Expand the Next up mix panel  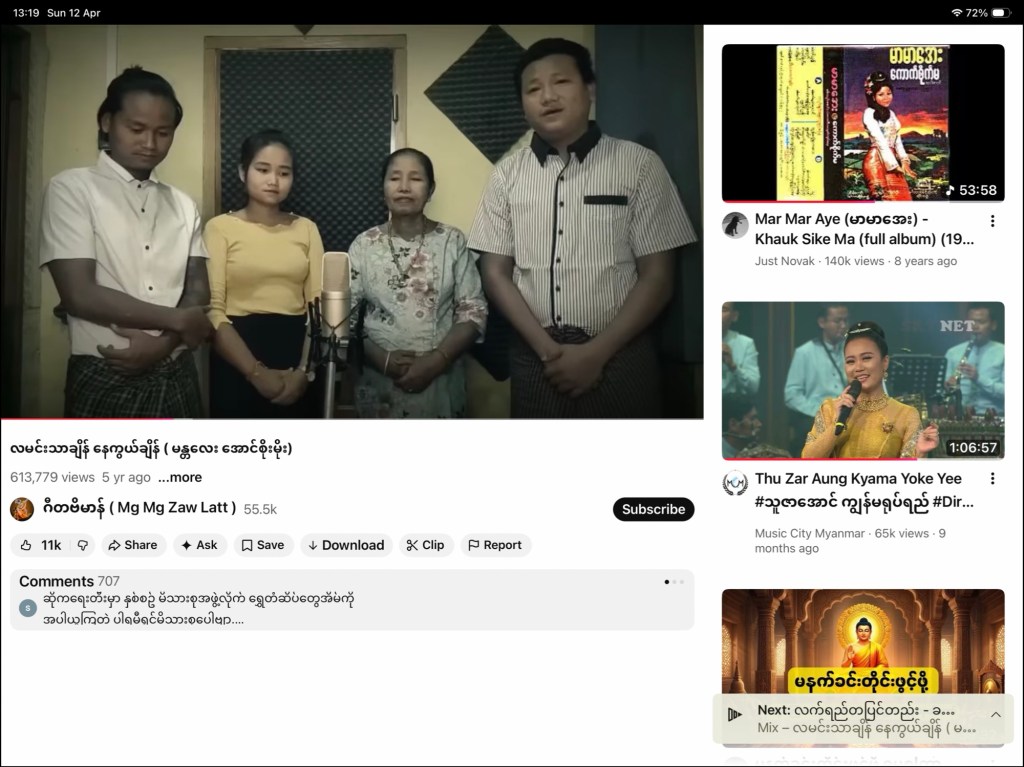pyautogui.click(x=996, y=714)
